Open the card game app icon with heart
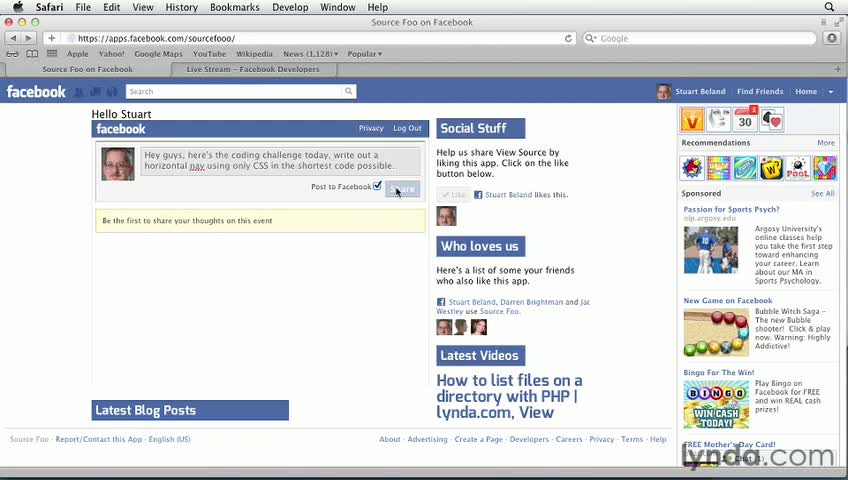 772,119
